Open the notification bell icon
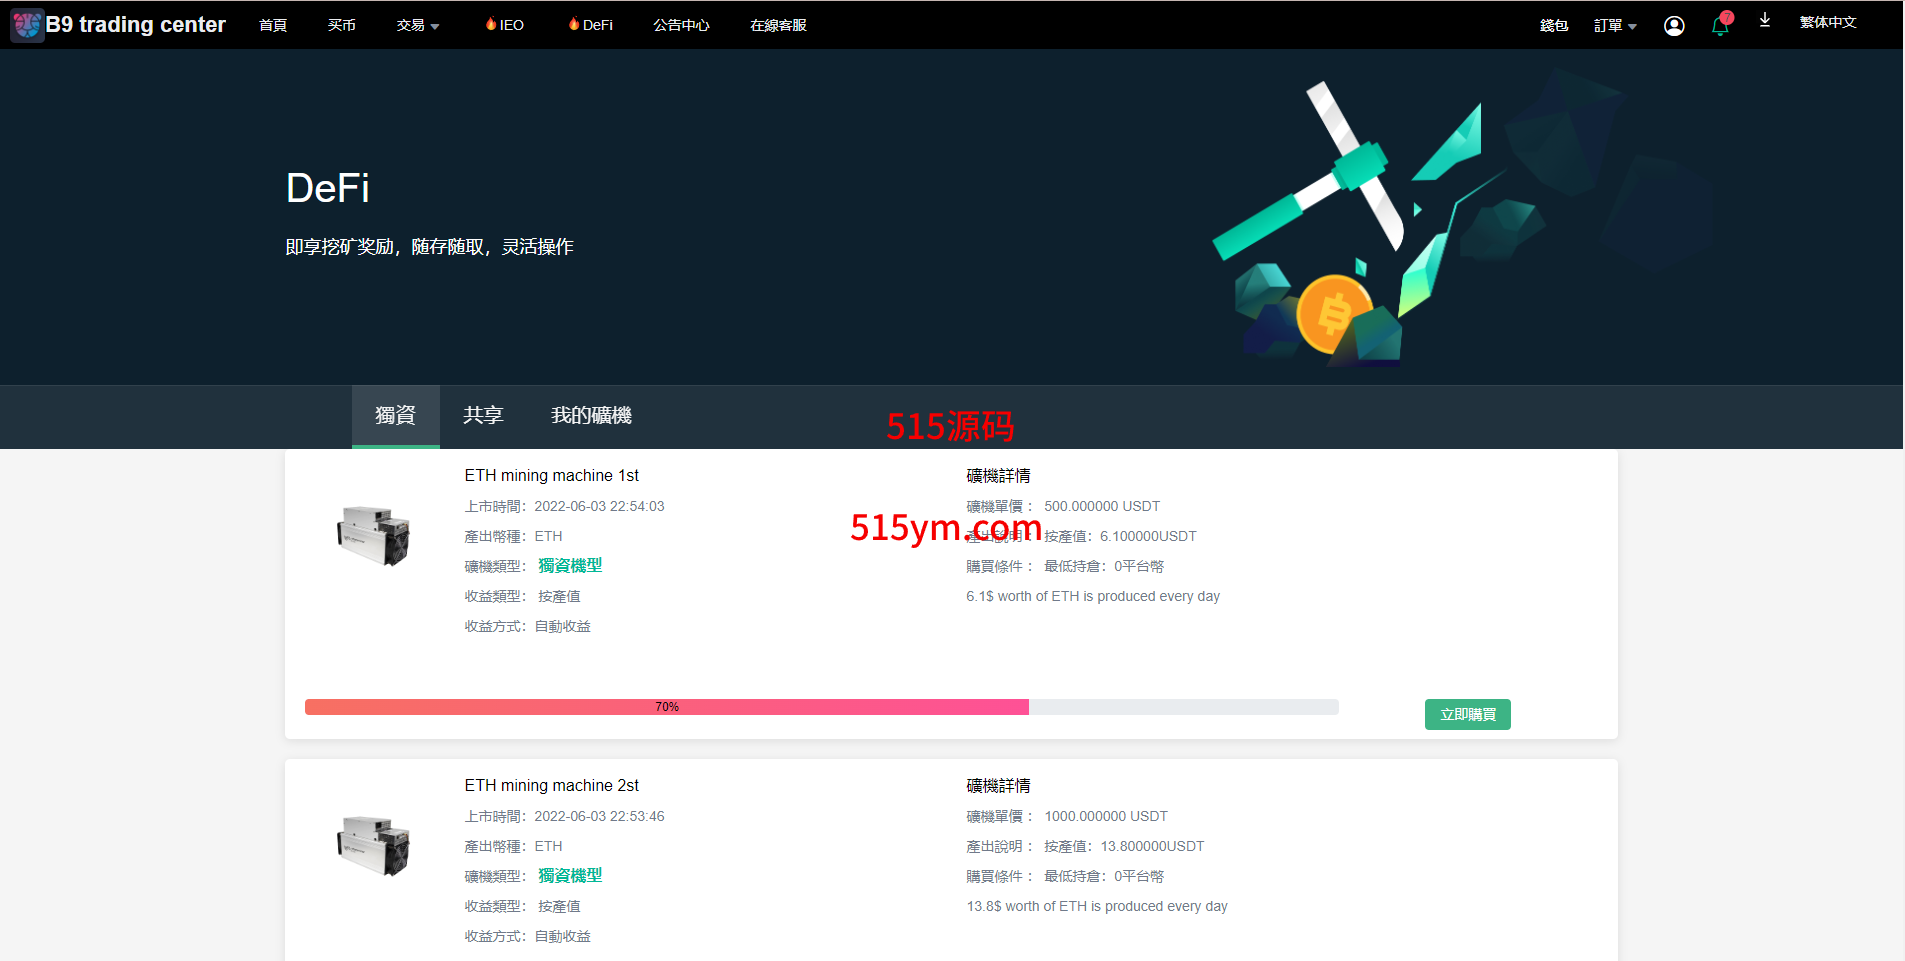Screen dimensions: 1905x961 pyautogui.click(x=1720, y=25)
